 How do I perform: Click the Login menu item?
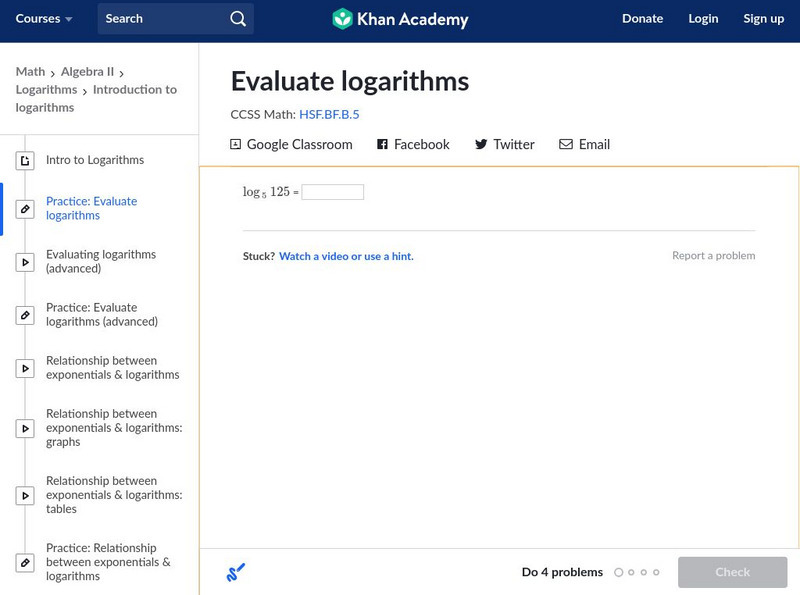pos(703,19)
